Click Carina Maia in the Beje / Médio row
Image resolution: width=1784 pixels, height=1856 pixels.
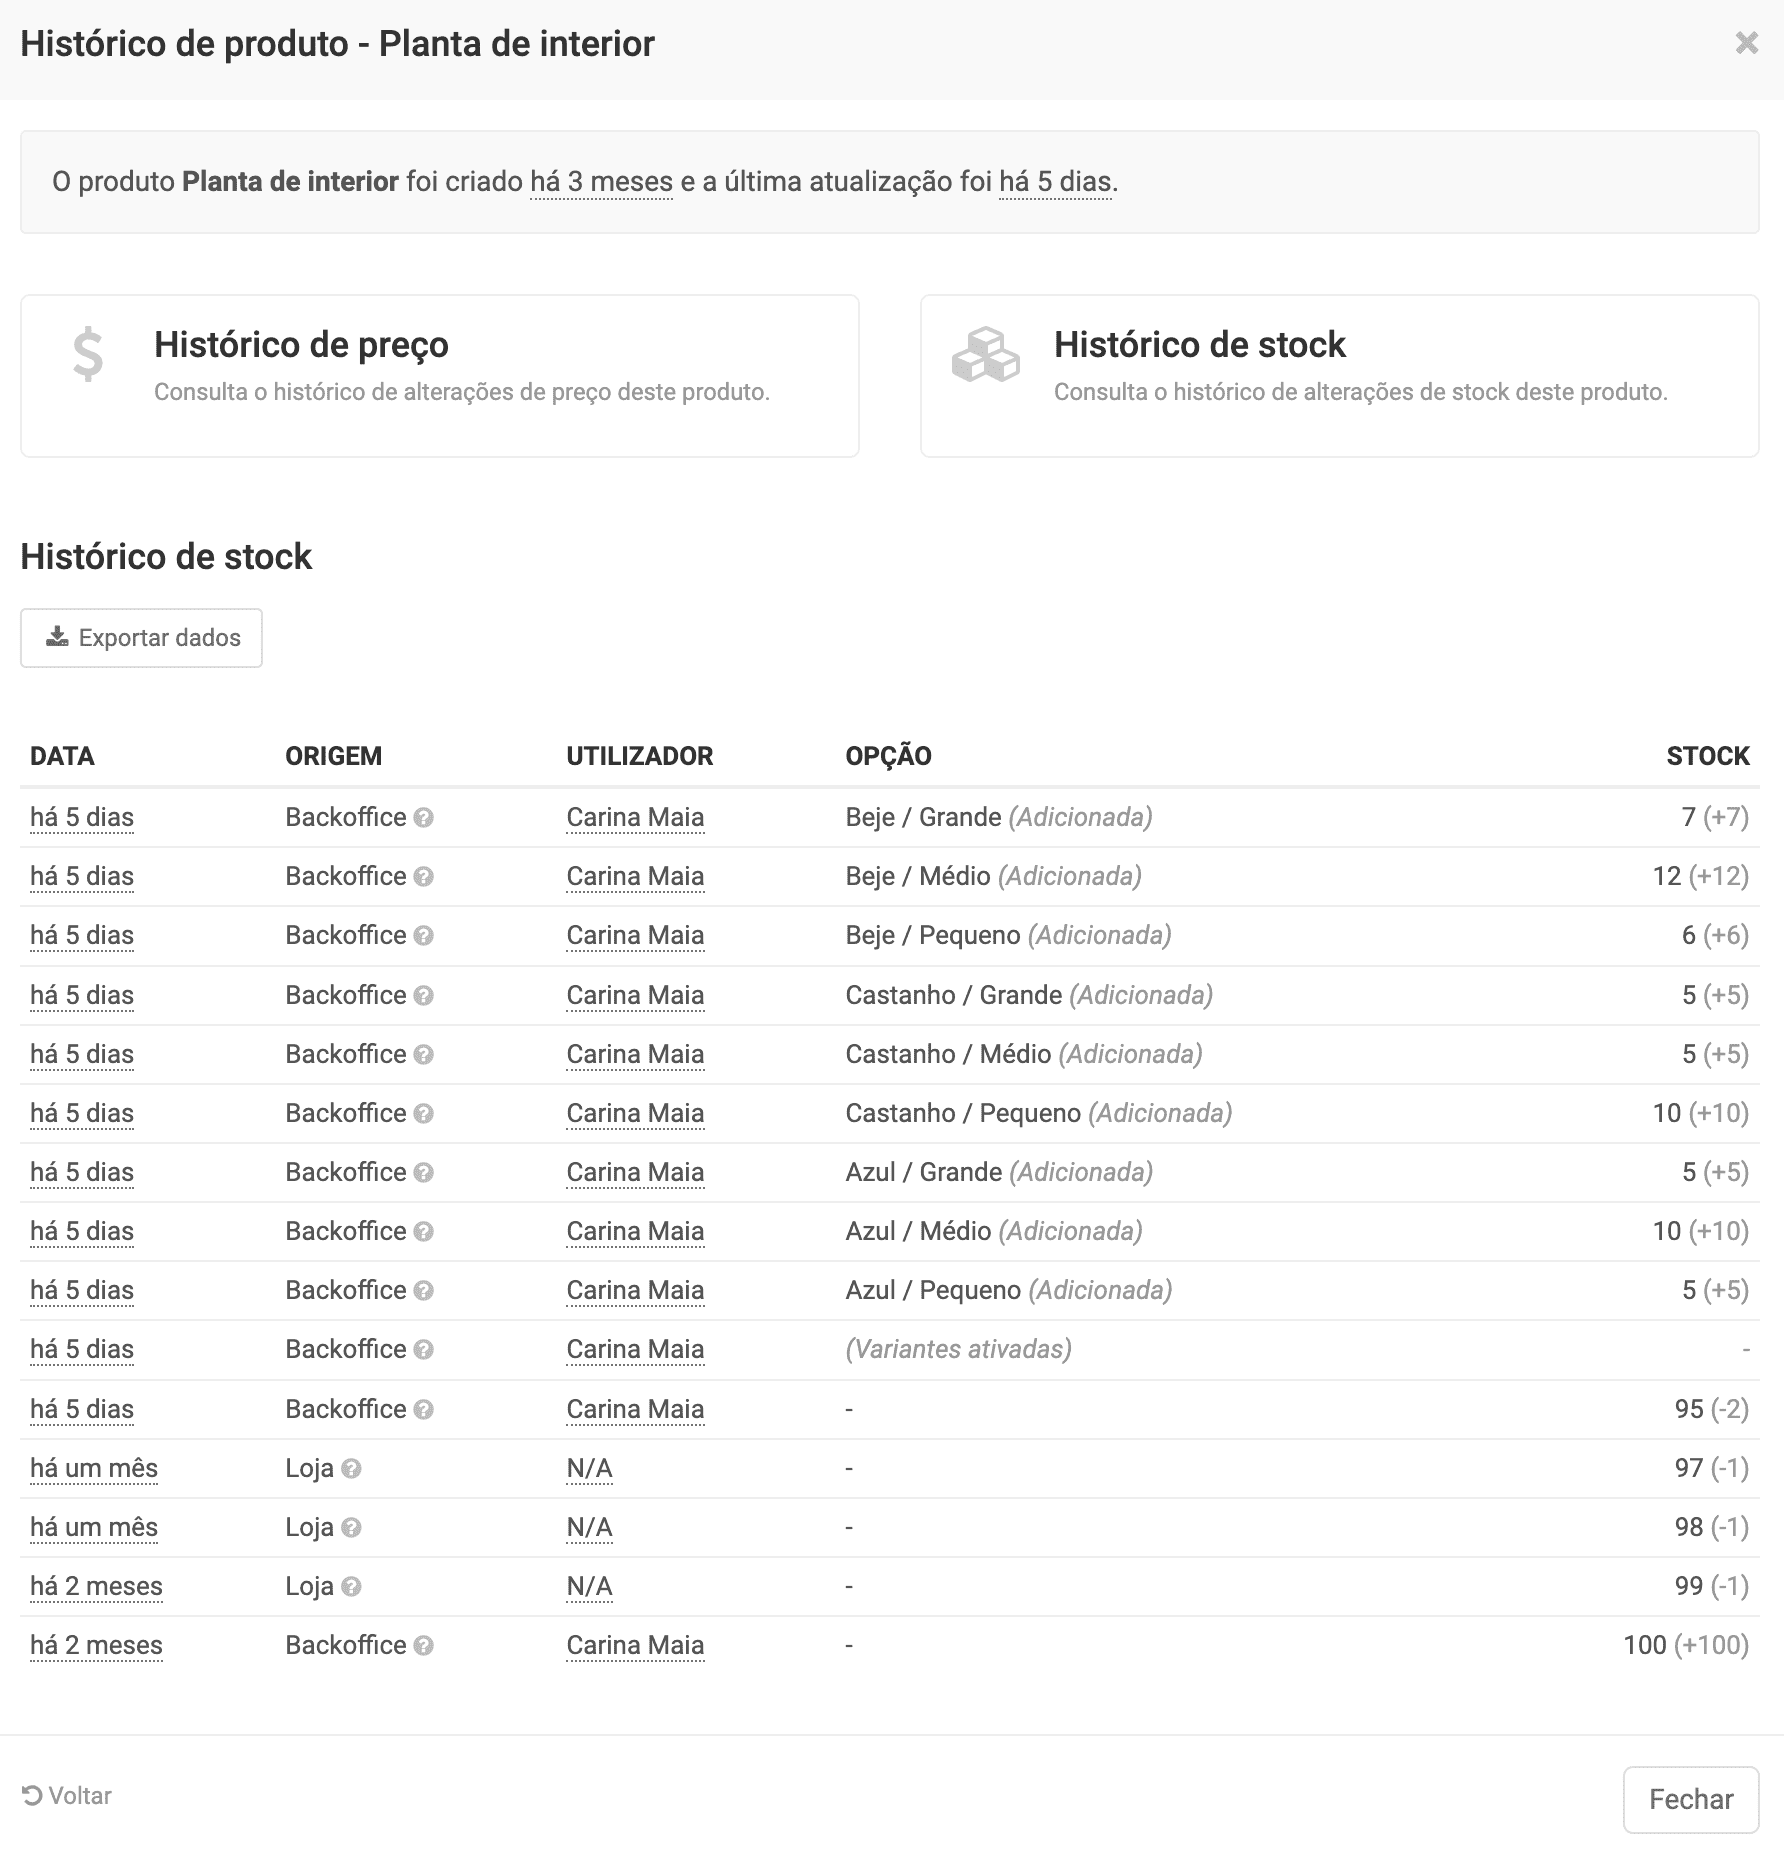(x=635, y=877)
